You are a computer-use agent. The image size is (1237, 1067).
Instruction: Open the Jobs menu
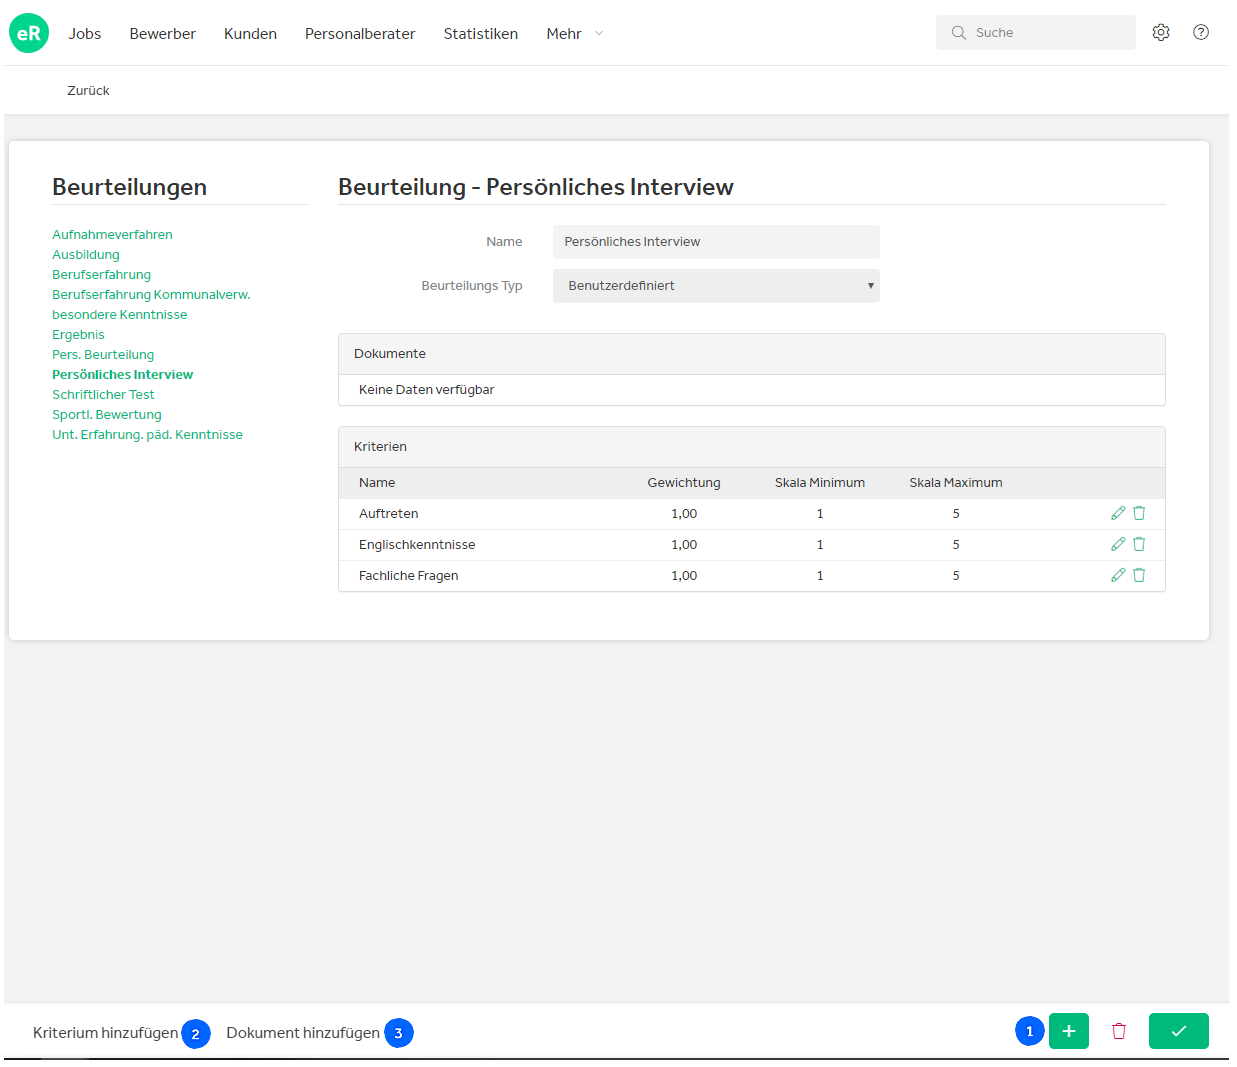click(x=85, y=34)
